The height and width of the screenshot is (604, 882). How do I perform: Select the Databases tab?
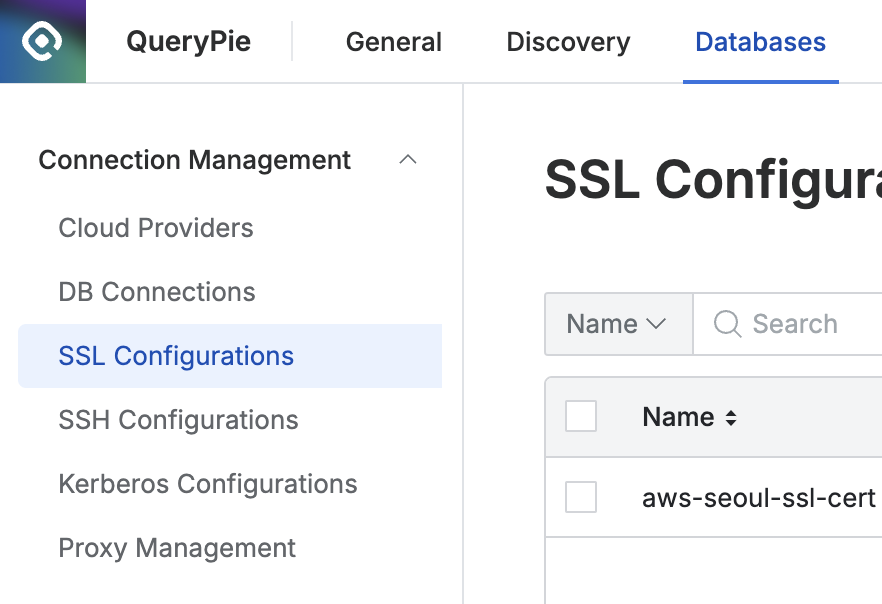coord(760,42)
